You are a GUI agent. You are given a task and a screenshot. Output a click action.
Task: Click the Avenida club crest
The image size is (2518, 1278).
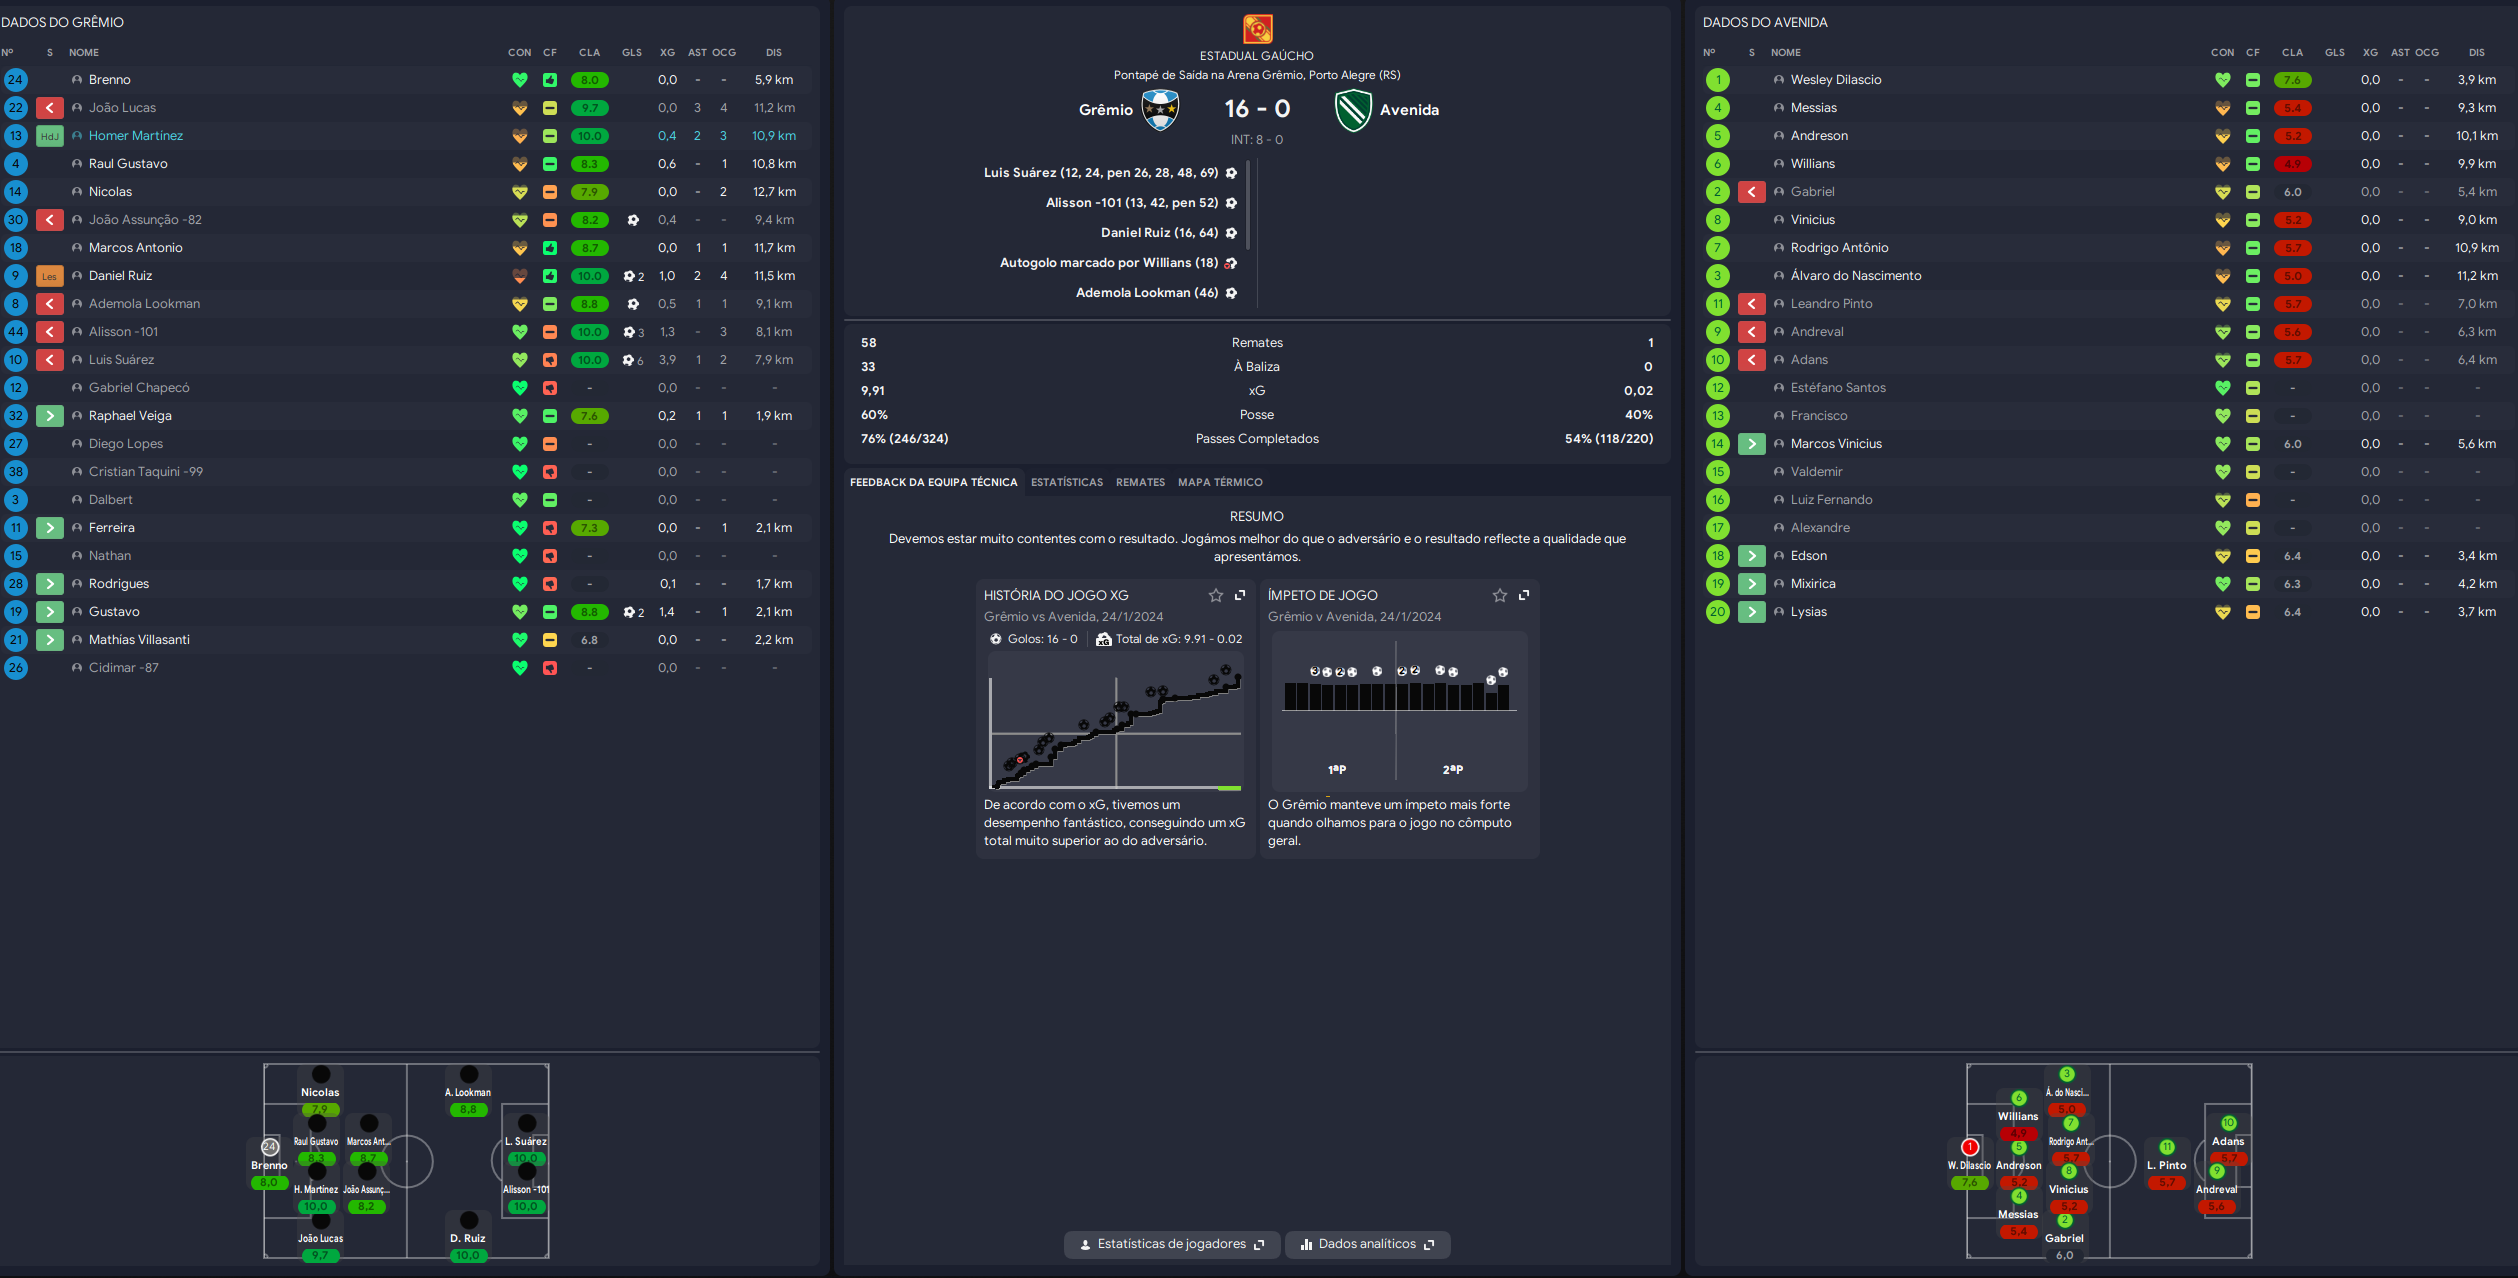1353,110
